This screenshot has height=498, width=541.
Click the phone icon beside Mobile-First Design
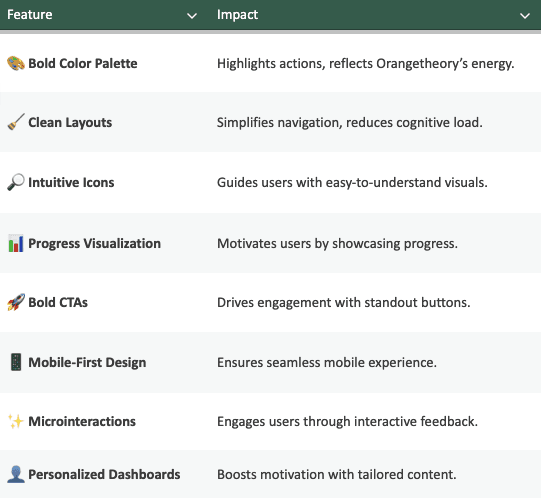point(16,362)
